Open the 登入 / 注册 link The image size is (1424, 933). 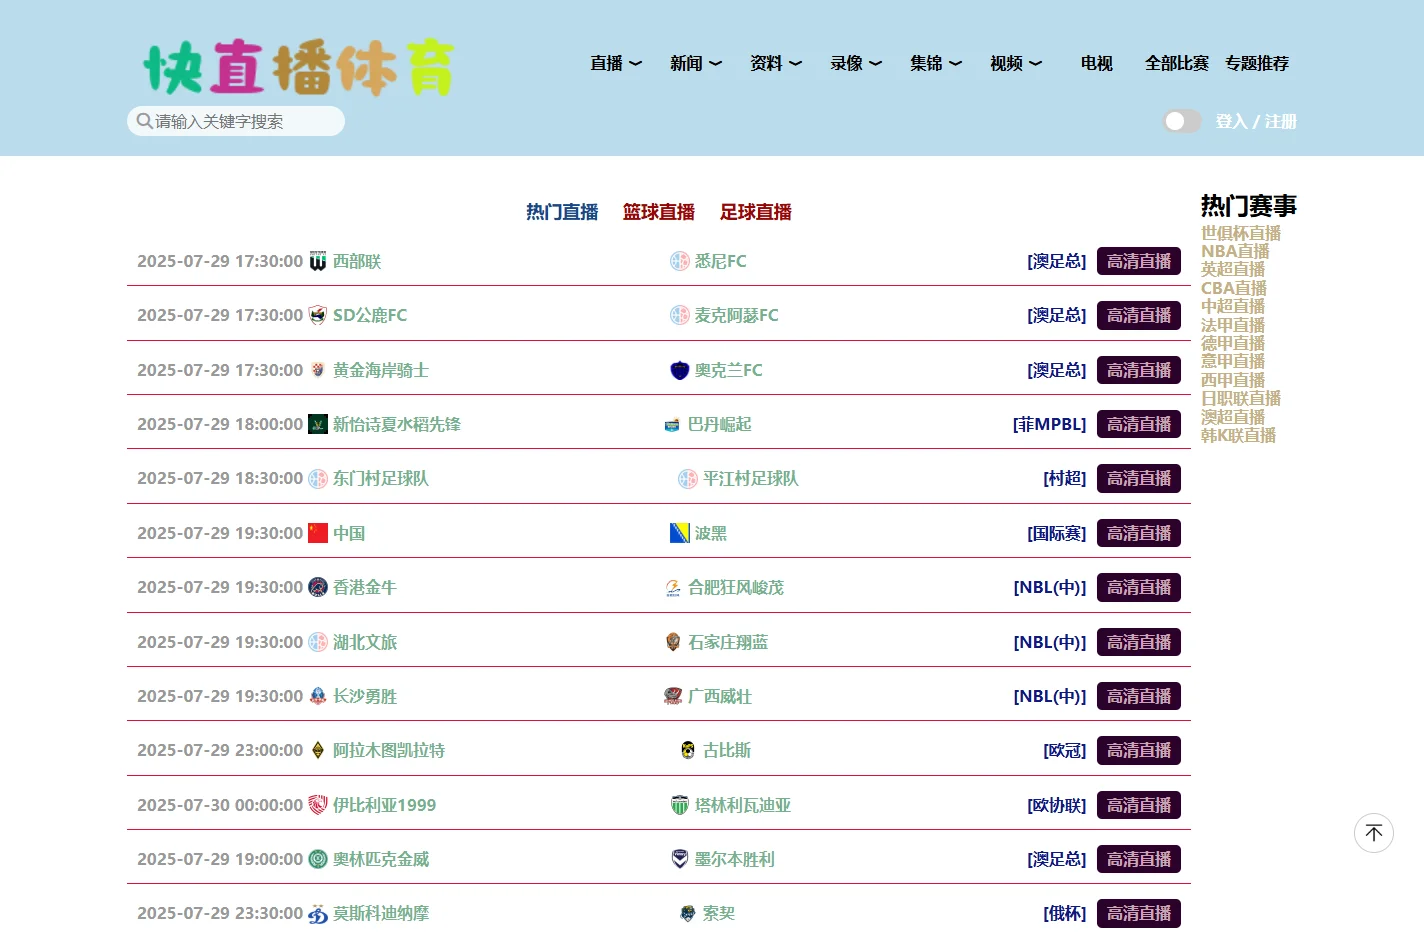pyautogui.click(x=1256, y=121)
